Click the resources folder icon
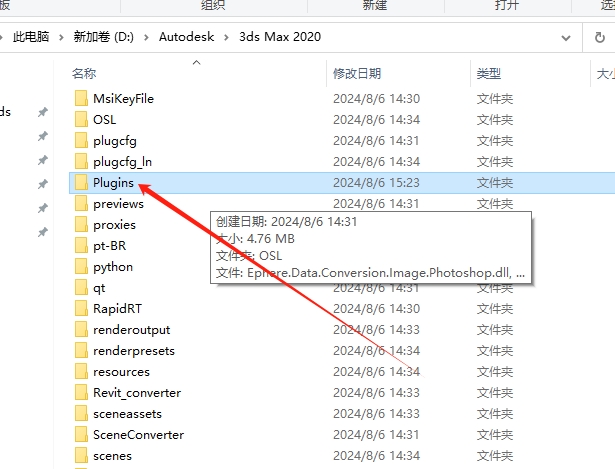 tap(81, 371)
